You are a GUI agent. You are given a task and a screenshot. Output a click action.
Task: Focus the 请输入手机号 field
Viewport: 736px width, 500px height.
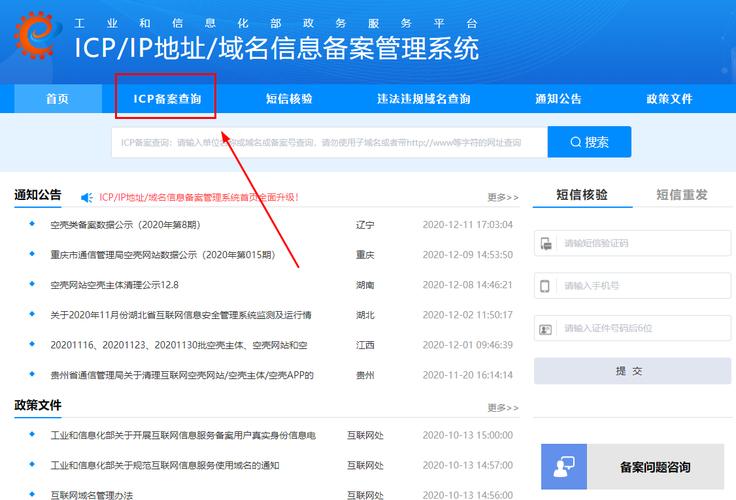[x=632, y=285]
